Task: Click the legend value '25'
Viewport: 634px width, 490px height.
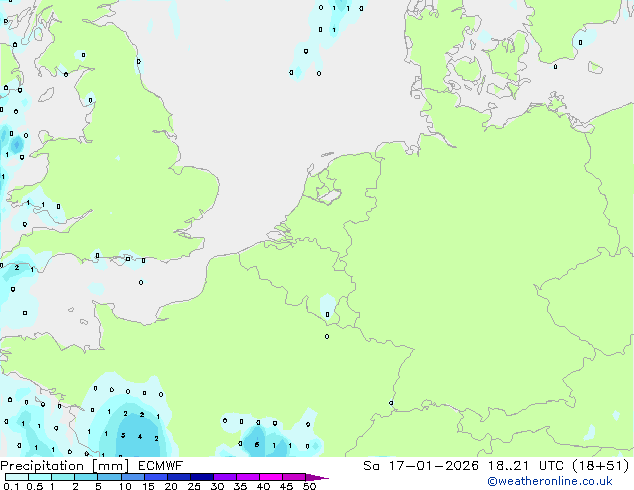Action: click(x=194, y=486)
